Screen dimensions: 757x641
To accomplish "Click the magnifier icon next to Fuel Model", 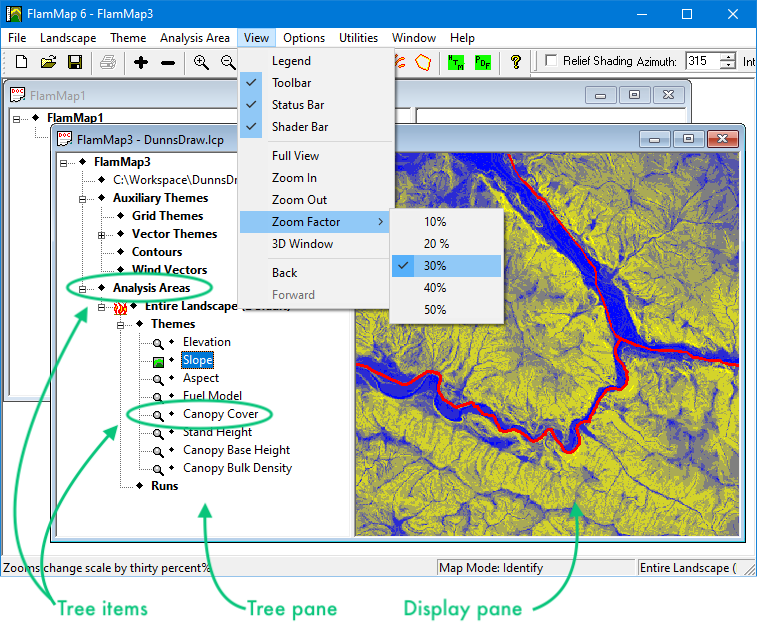I will [158, 397].
